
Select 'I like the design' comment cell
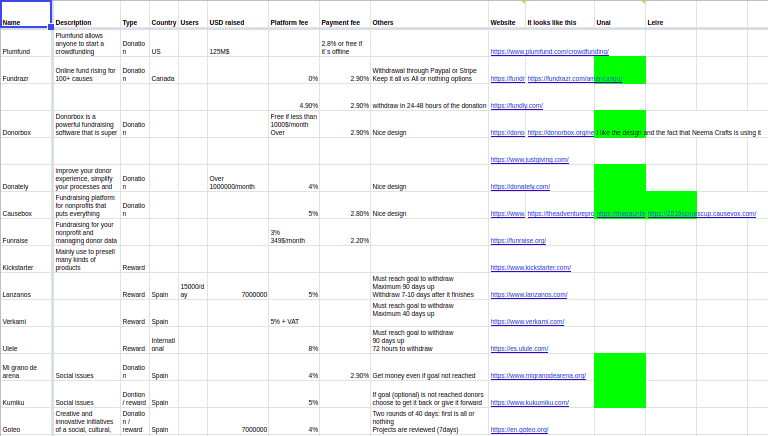[x=620, y=124]
